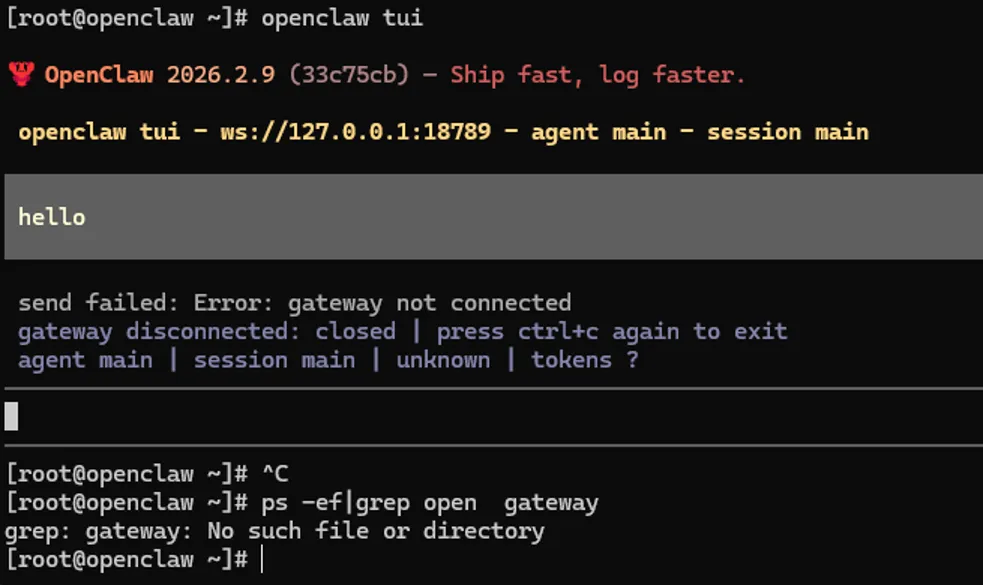Click the 'unknown' model status indicator

[443, 360]
